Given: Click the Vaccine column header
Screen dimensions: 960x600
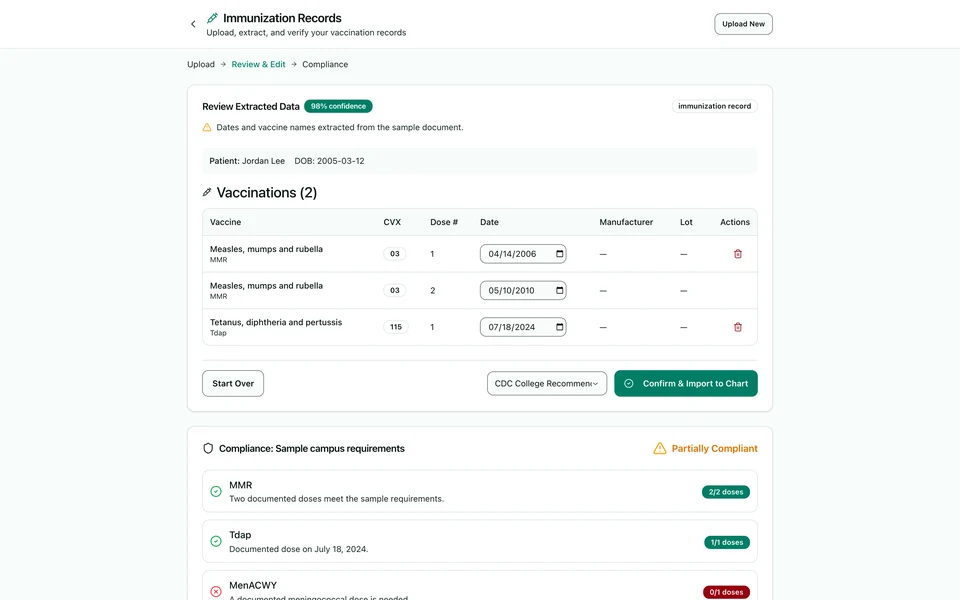Looking at the screenshot, I should pyautogui.click(x=225, y=222).
